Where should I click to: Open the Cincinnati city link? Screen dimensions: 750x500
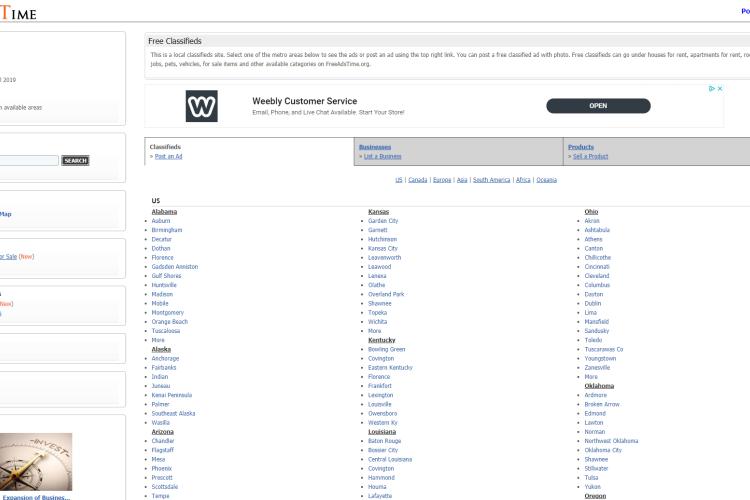[597, 267]
